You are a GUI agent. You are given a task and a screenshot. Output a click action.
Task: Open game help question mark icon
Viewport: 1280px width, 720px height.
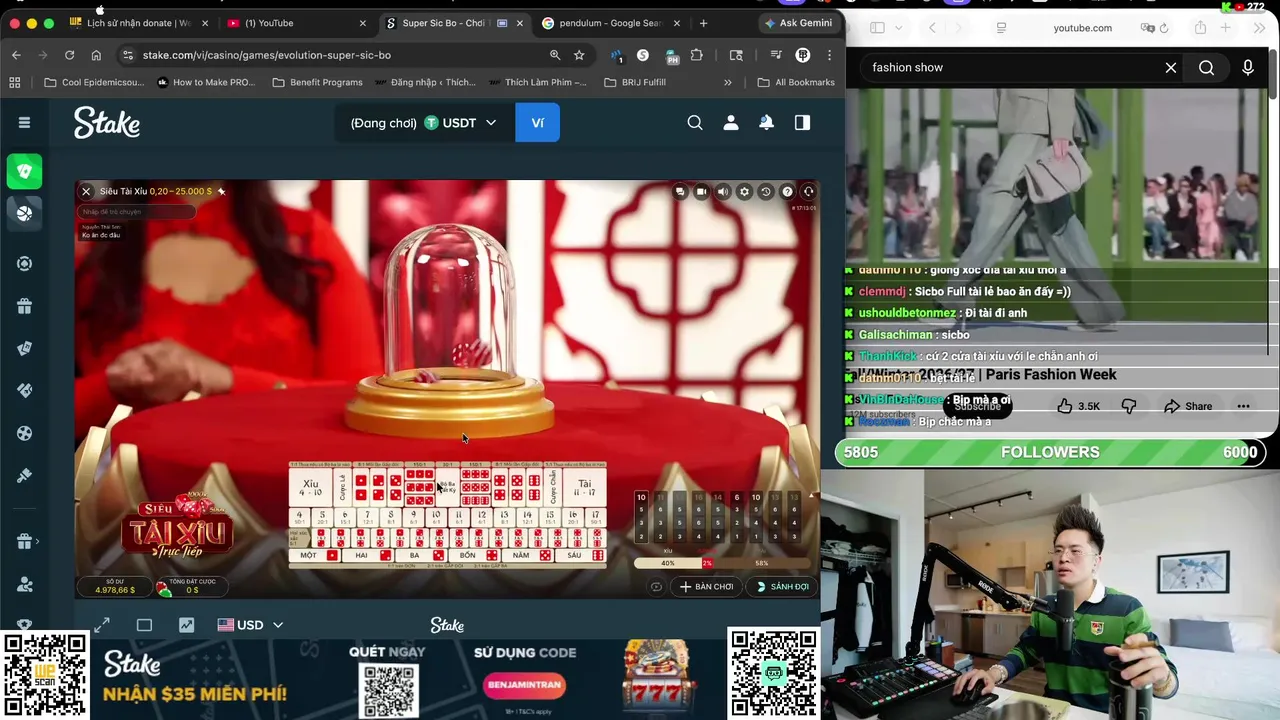787,192
